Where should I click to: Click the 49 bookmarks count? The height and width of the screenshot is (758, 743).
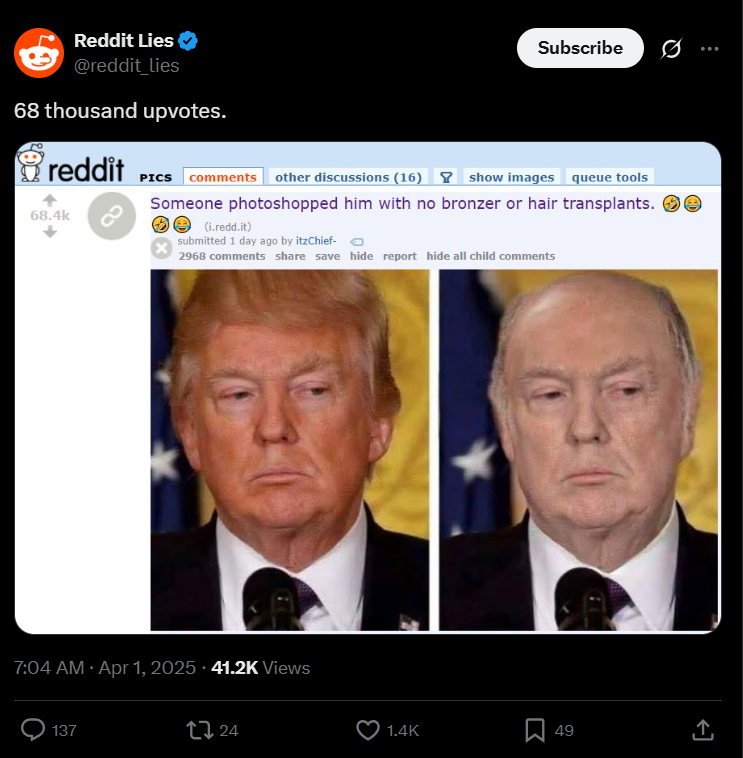coord(564,730)
